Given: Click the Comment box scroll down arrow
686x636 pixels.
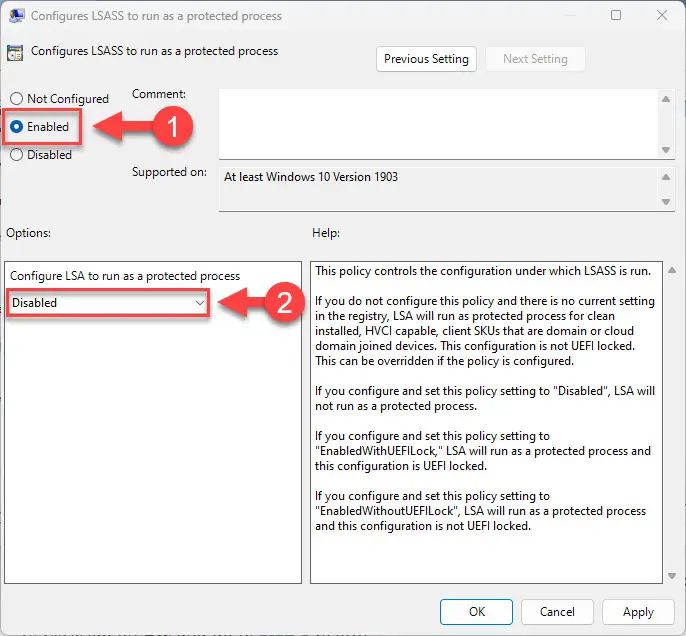Looking at the screenshot, I should [x=666, y=150].
